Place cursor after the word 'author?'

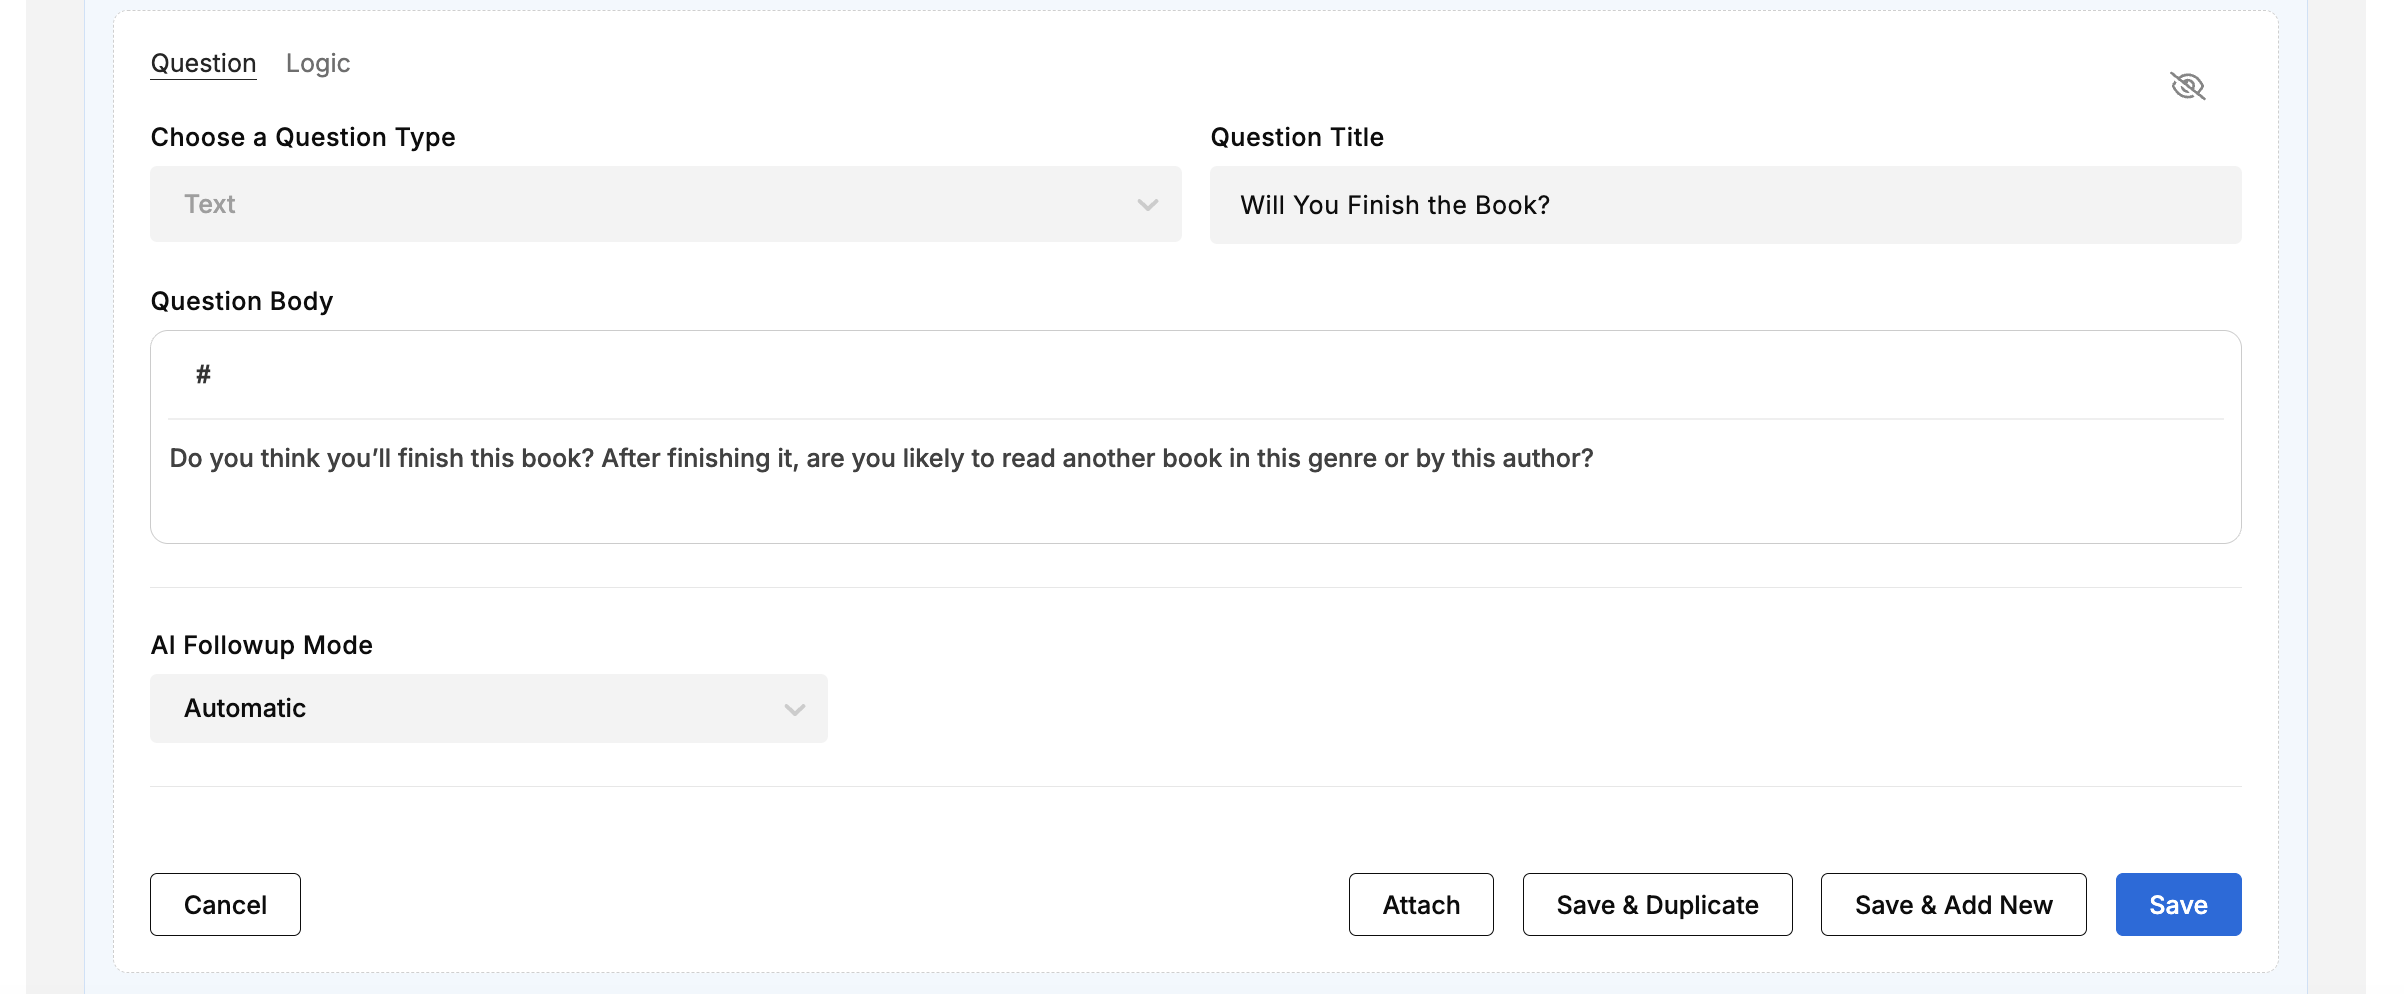click(1596, 459)
